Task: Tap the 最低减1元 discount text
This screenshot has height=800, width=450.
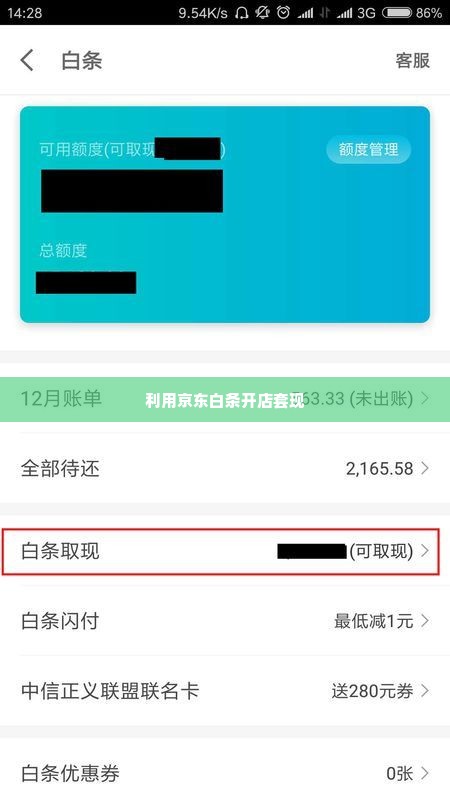Action: click(373, 621)
